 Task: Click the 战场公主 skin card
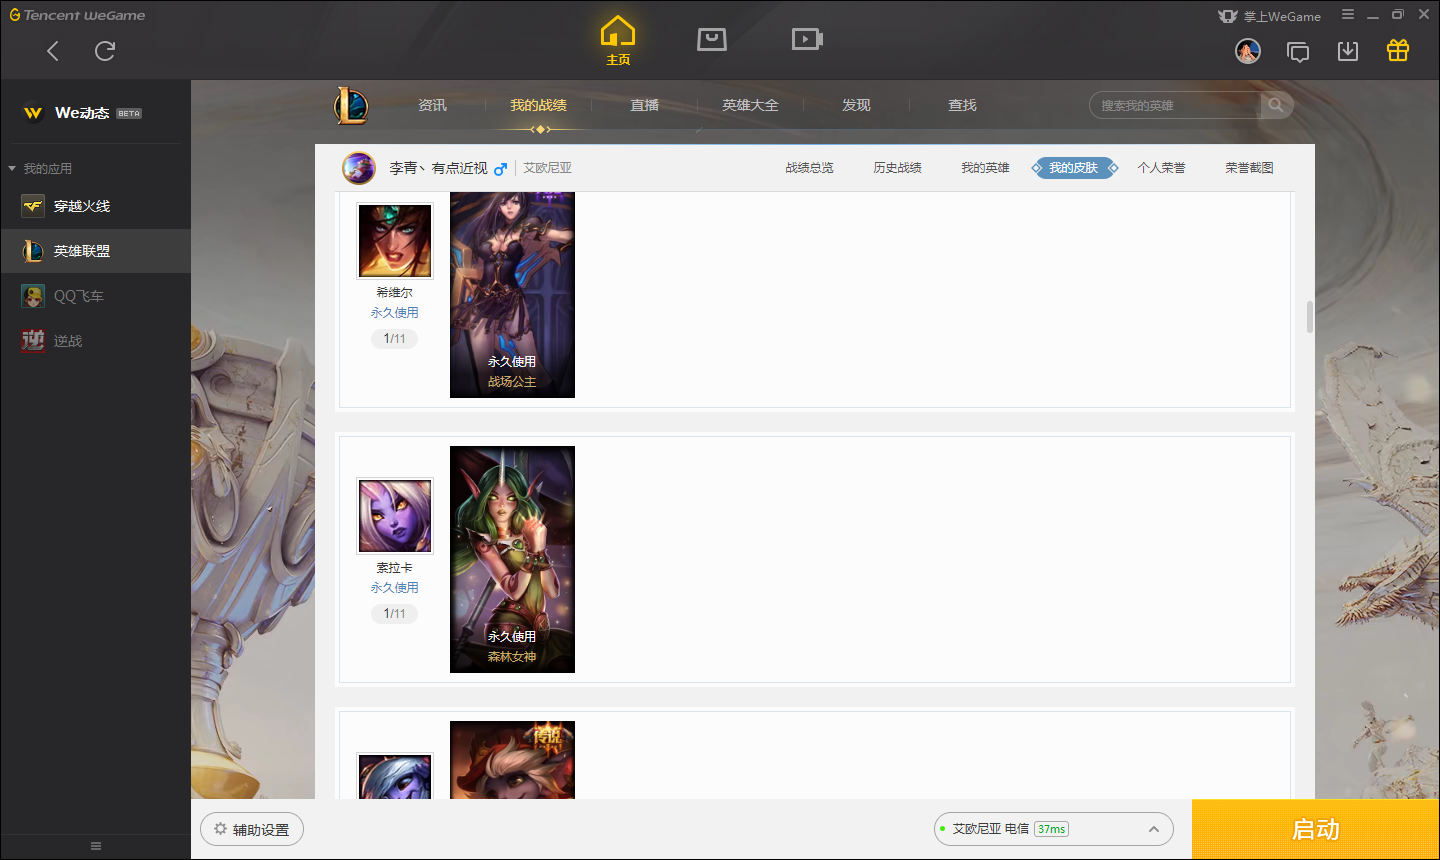click(512, 295)
